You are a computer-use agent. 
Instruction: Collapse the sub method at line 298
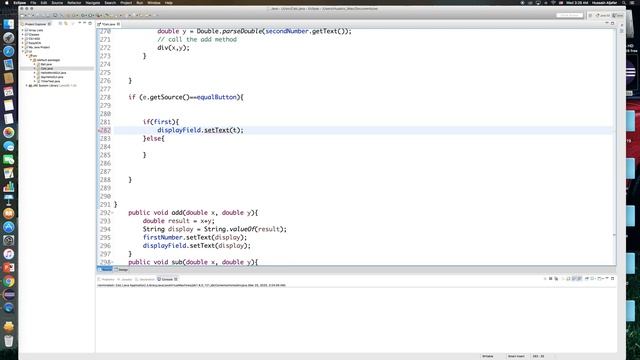(113, 262)
